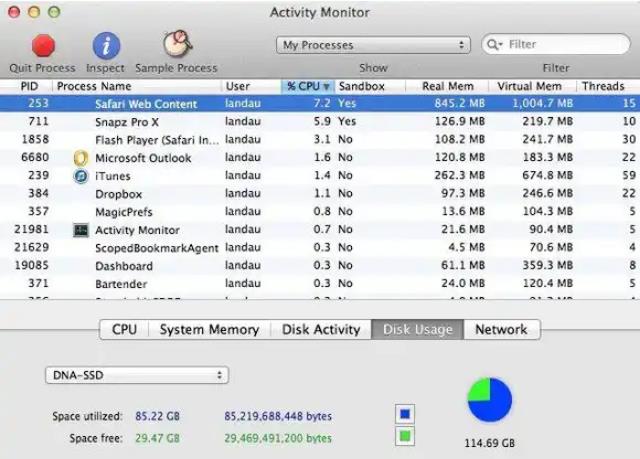This screenshot has width=640, height=459.
Task: Select the iTunes process name
Action: [113, 176]
